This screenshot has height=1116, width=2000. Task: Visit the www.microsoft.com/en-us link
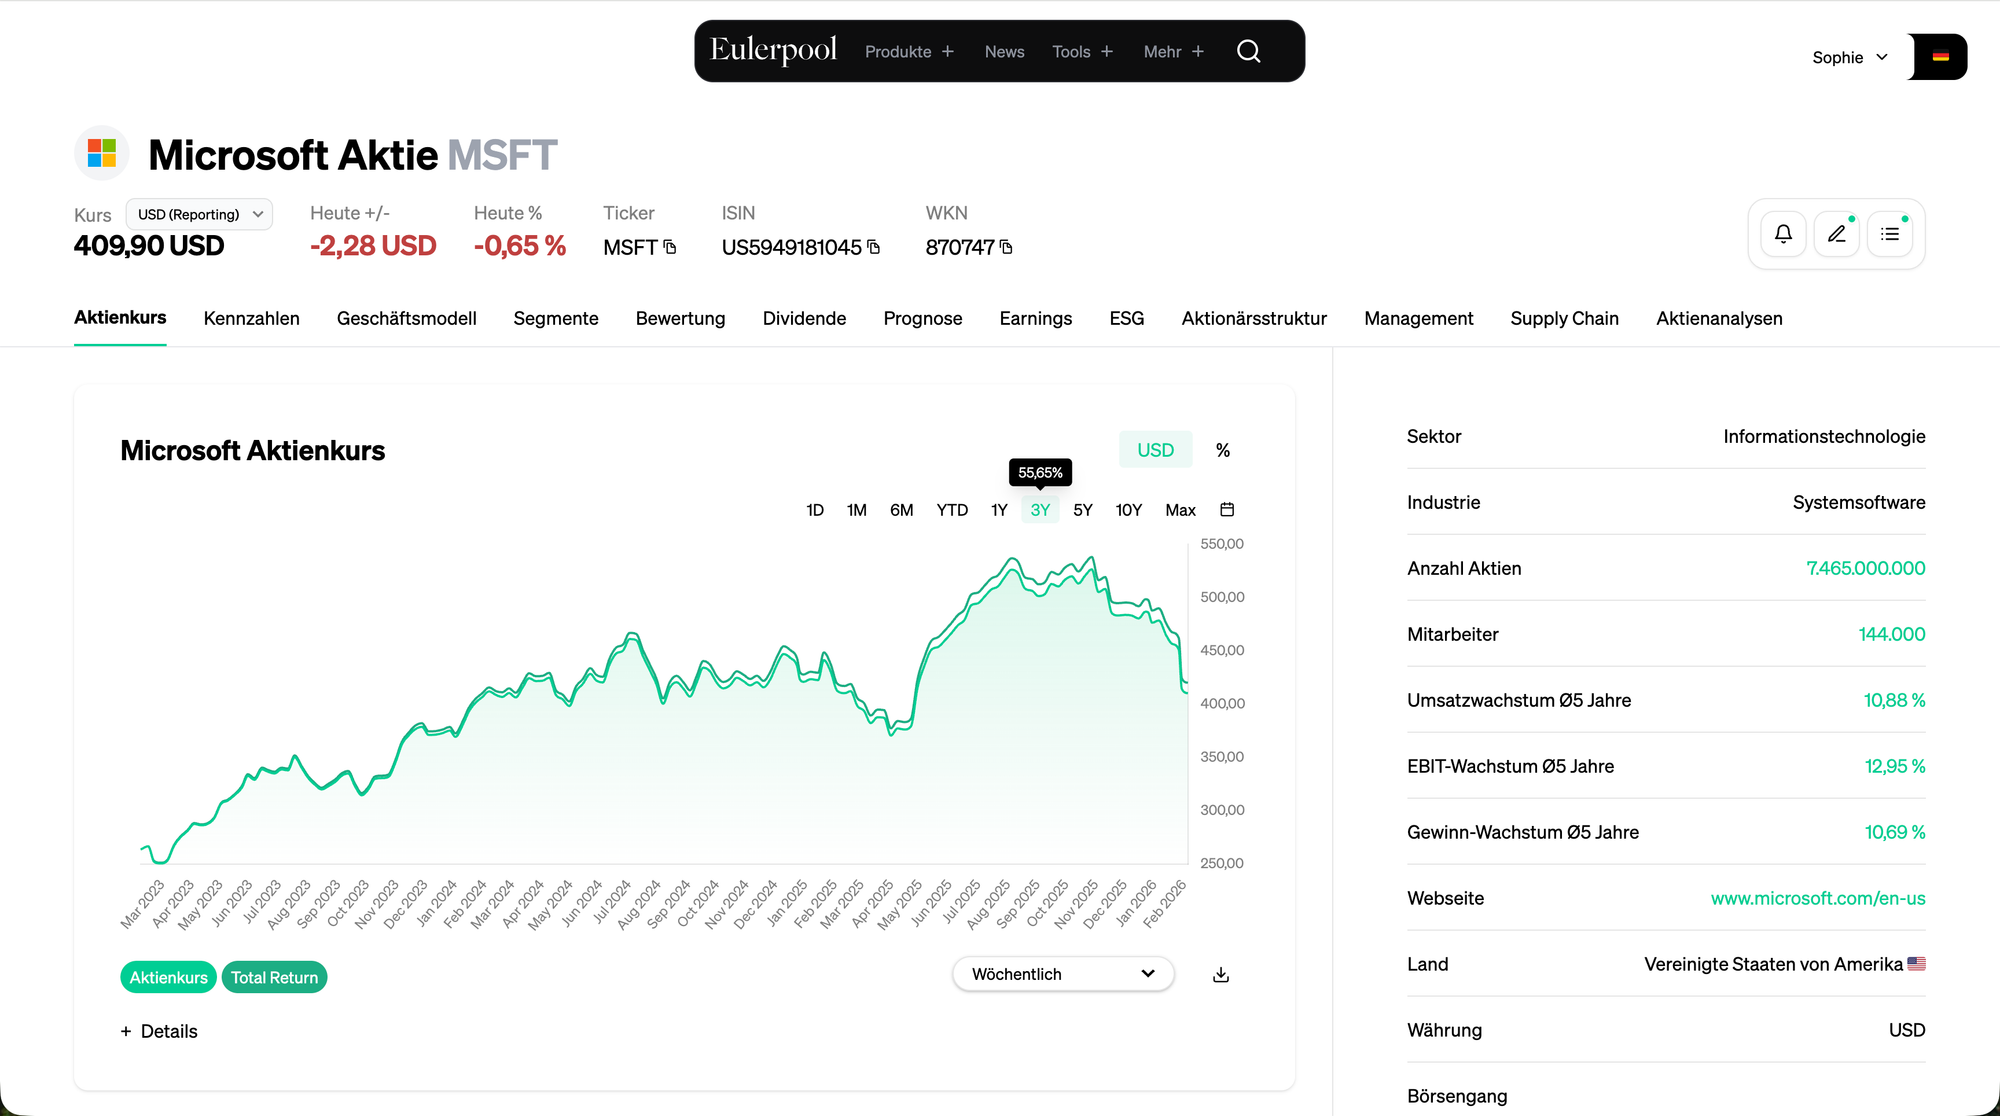1817,898
